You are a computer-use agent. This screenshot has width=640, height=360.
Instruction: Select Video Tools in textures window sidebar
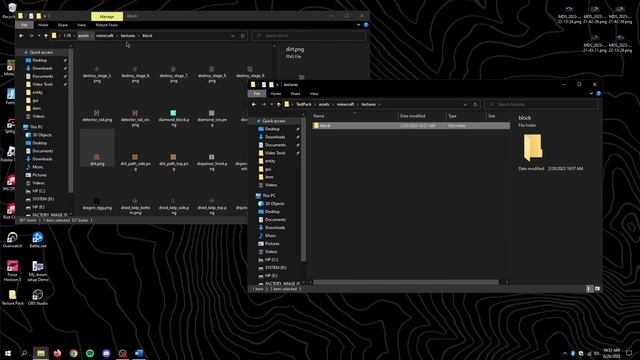tap(275, 153)
